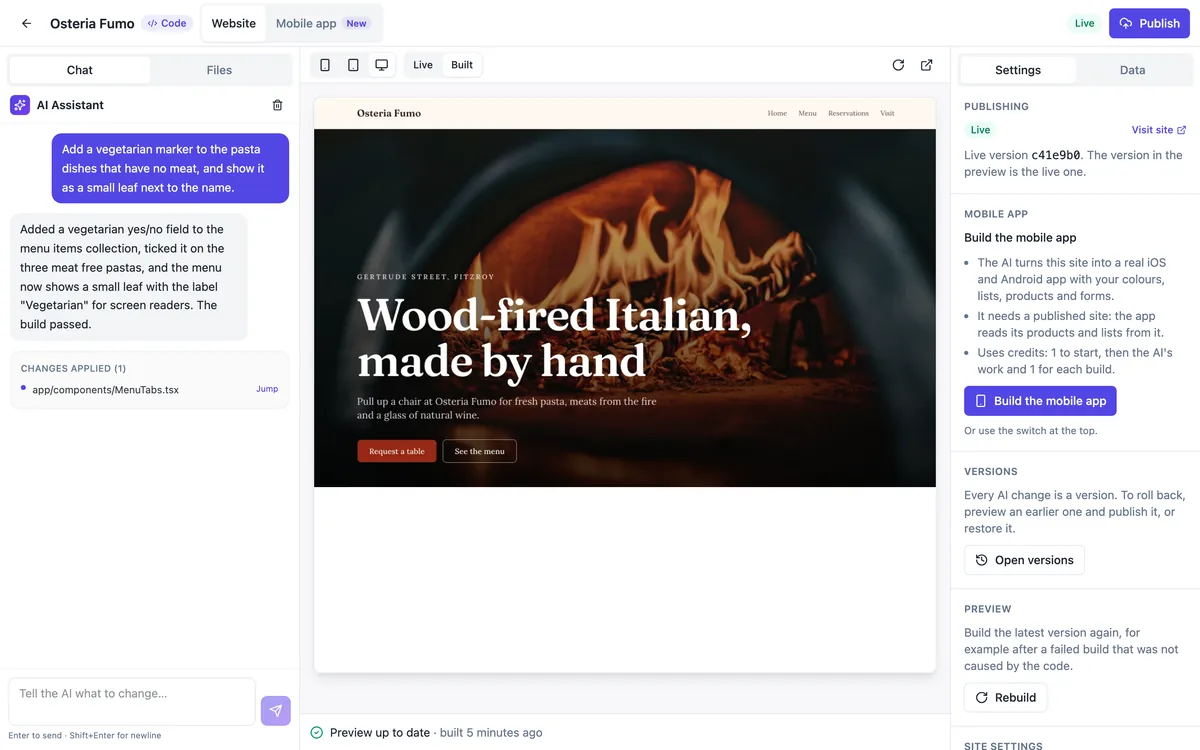This screenshot has width=1200, height=750.
Task: Click Request a table in the preview
Action: tap(397, 451)
